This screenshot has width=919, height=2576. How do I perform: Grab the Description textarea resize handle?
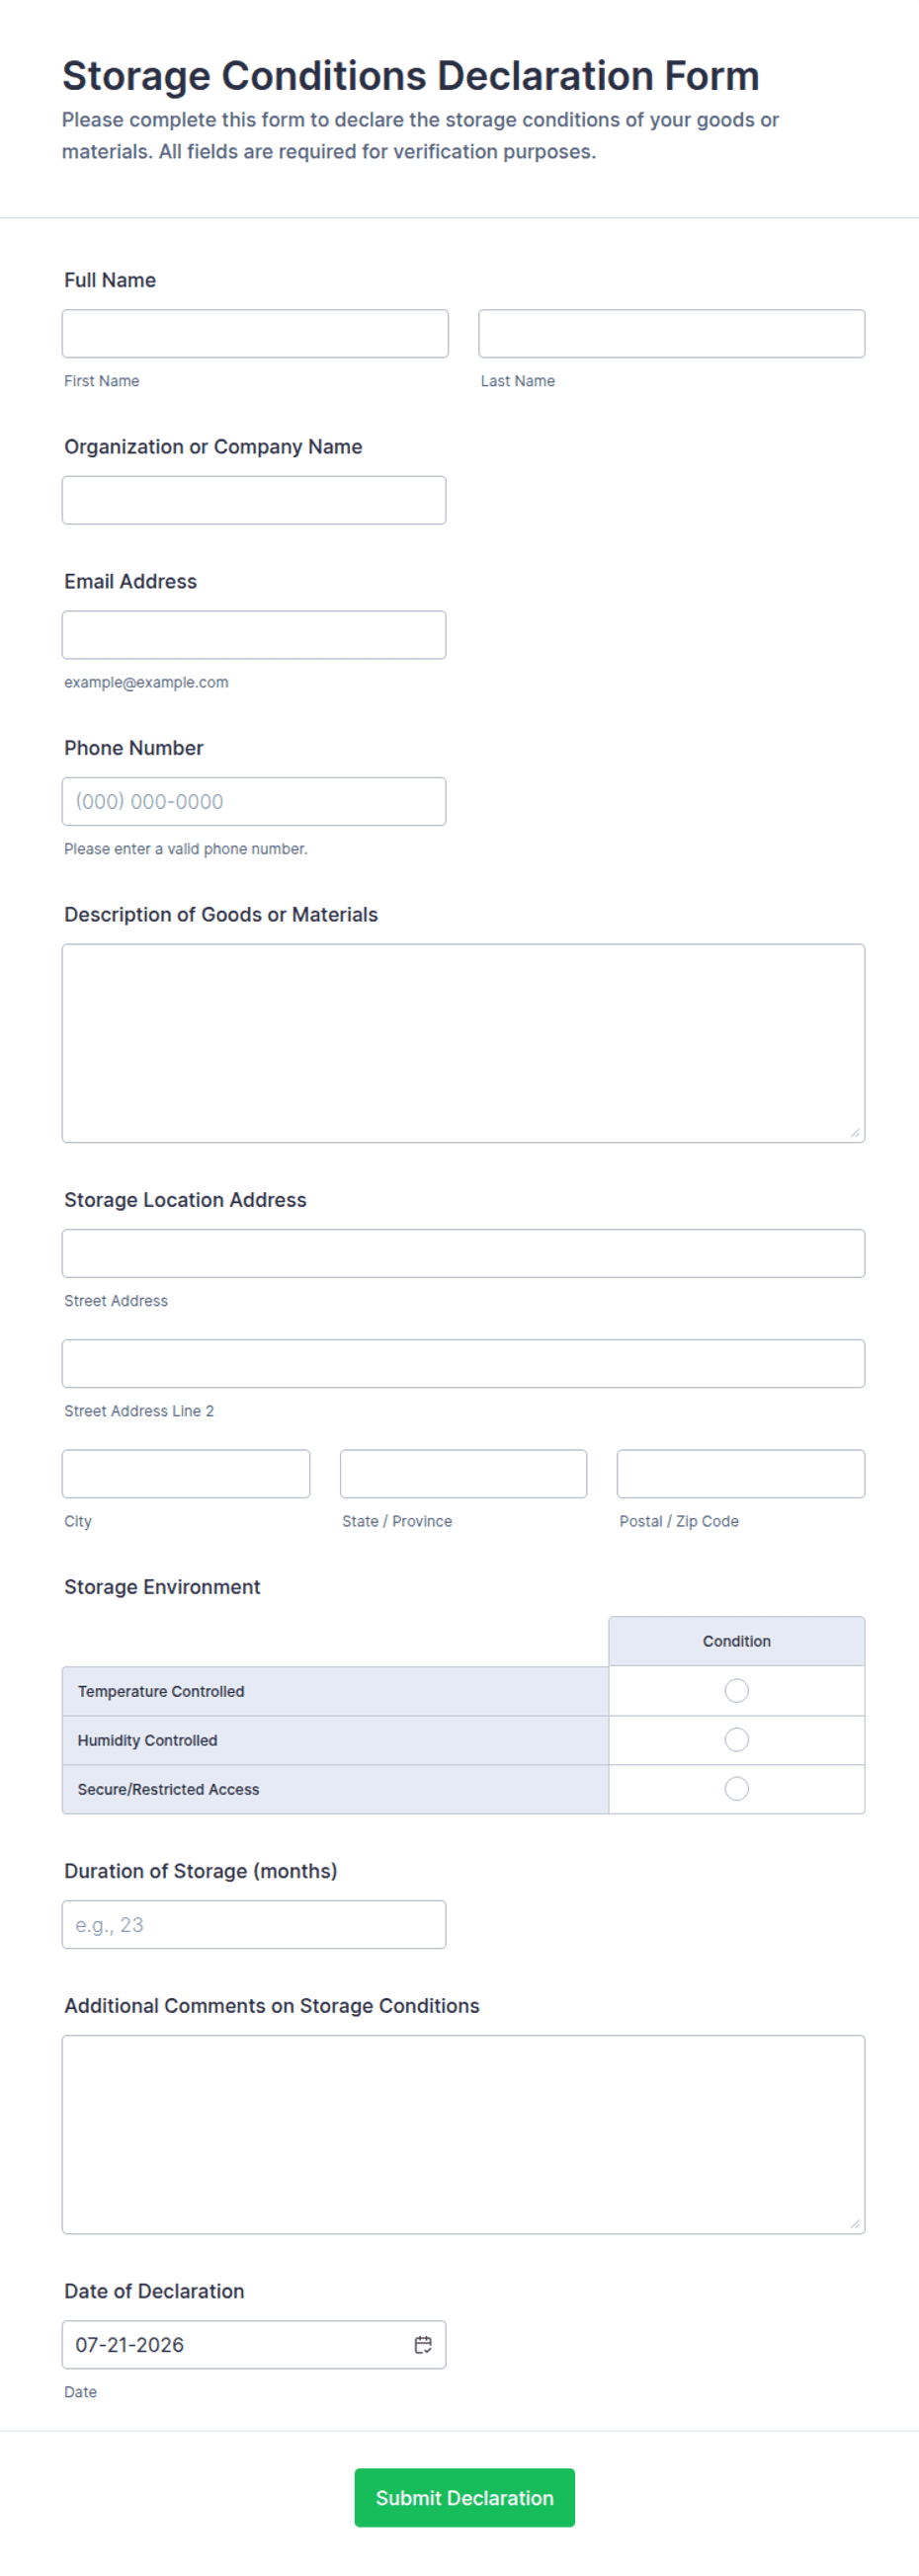(855, 1133)
